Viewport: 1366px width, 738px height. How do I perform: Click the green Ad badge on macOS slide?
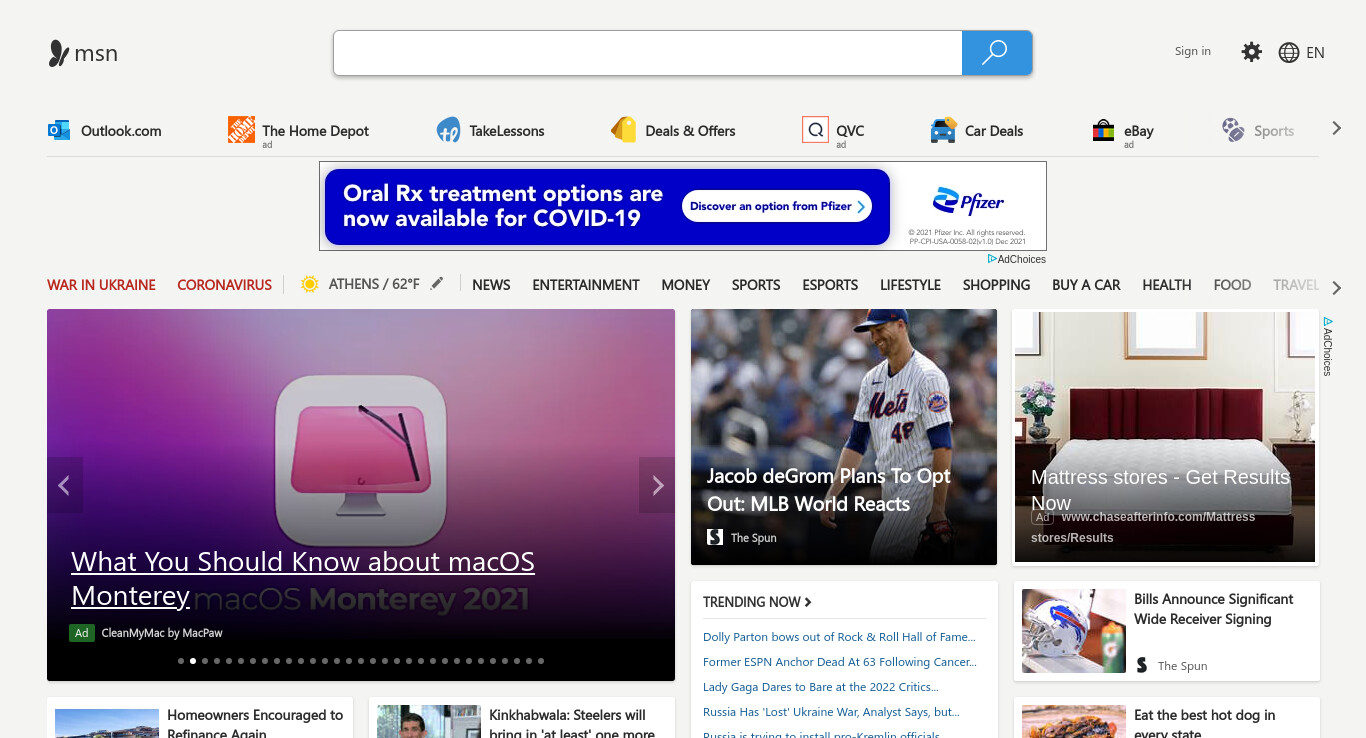(x=82, y=633)
